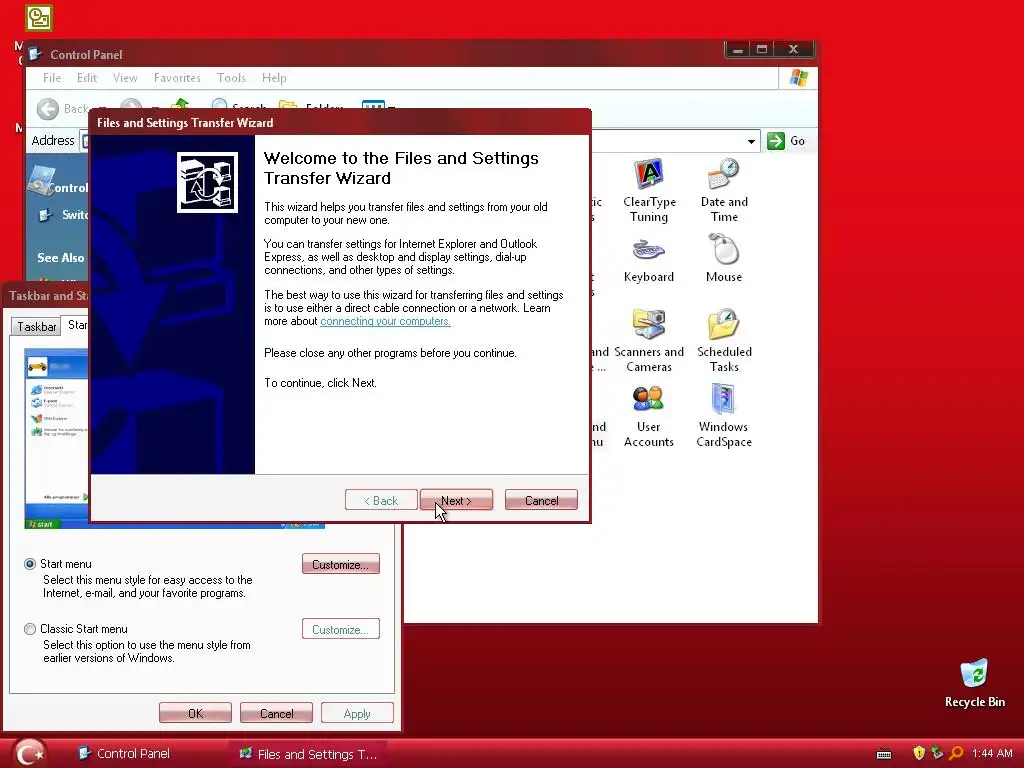Click the yellow security shield tray icon
This screenshot has width=1024, height=768.
(919, 753)
